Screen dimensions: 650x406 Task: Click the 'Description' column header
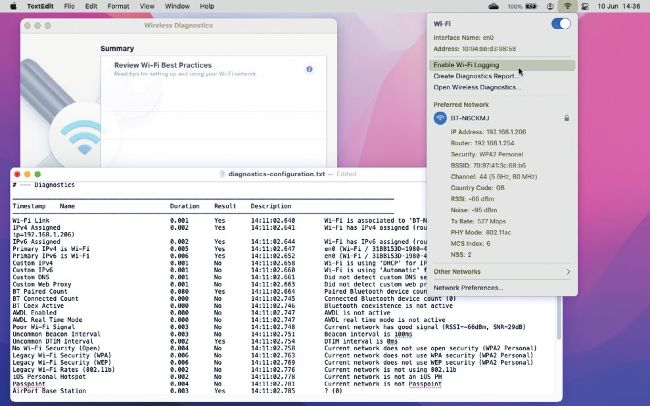pyautogui.click(x=271, y=206)
